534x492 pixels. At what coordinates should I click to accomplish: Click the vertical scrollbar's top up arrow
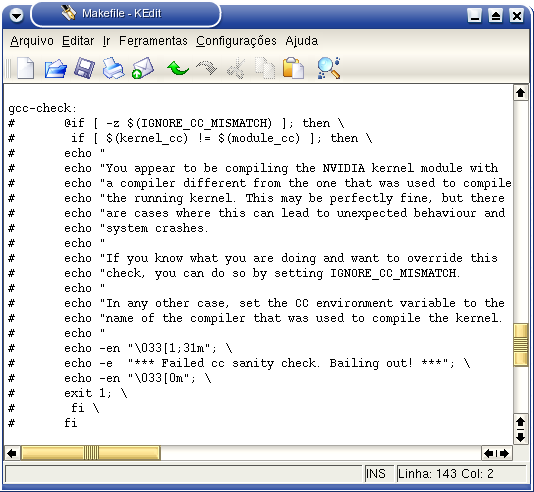[520, 93]
